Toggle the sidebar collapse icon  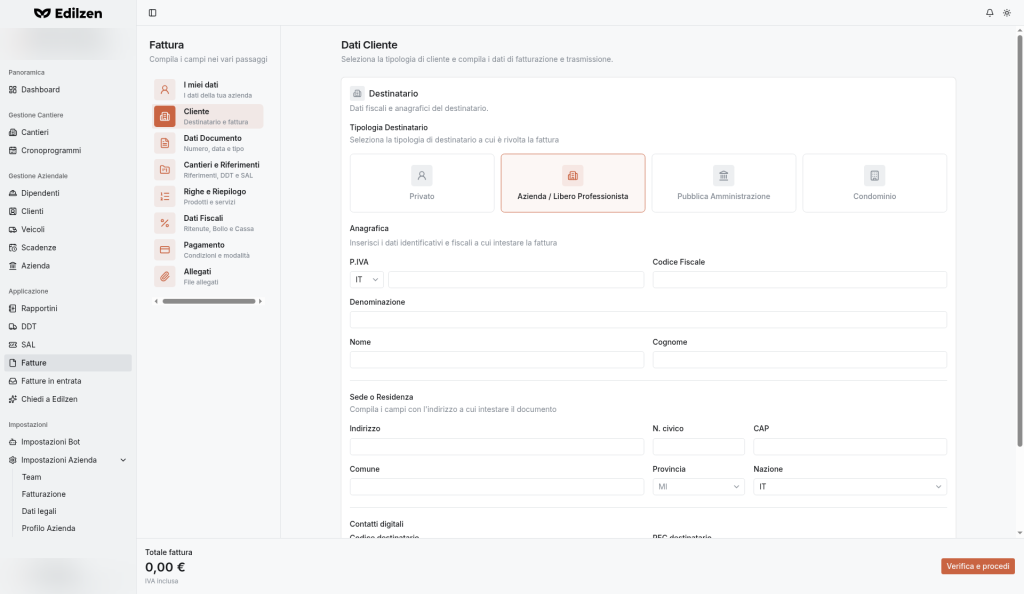152,13
